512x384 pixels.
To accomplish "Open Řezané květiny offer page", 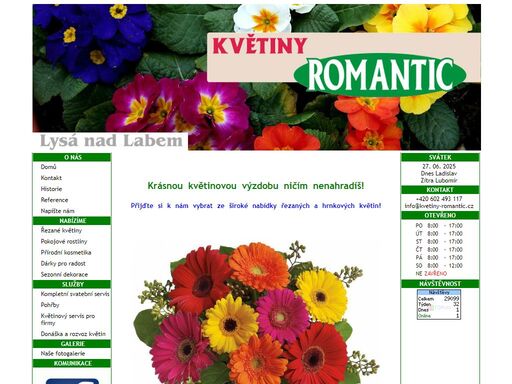I will point(61,230).
